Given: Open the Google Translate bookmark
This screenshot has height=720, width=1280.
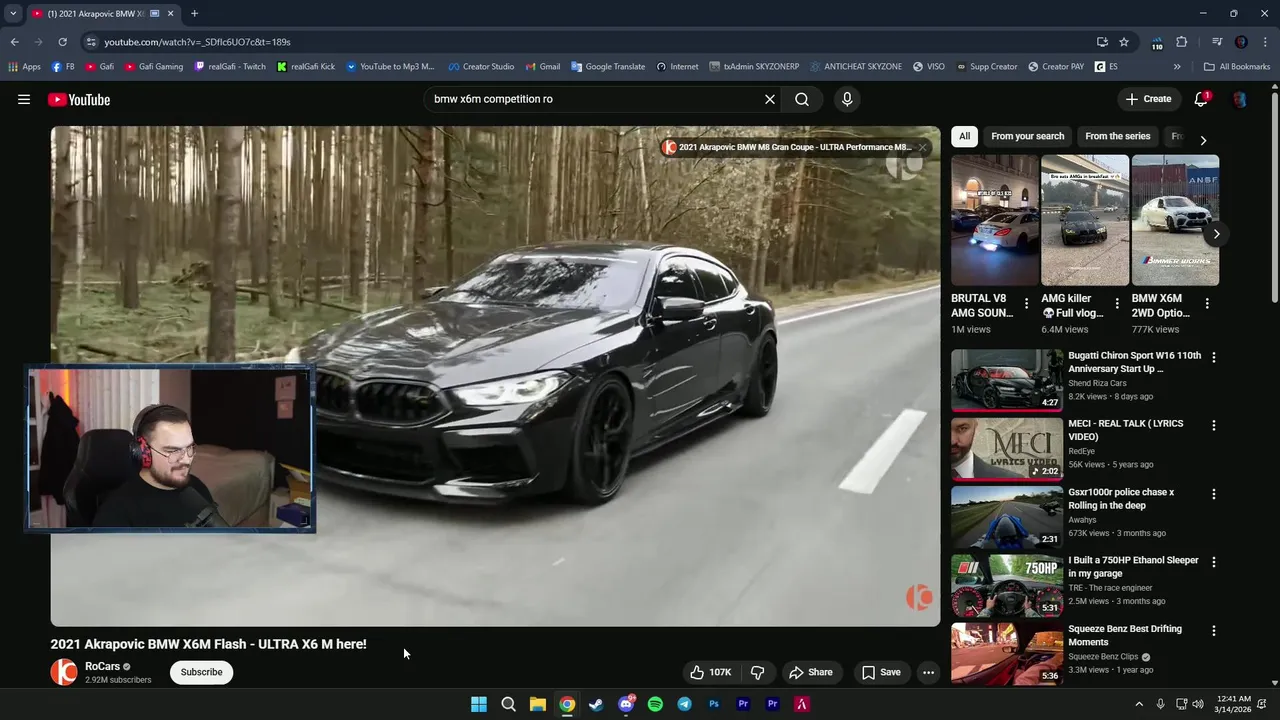Looking at the screenshot, I should (x=607, y=67).
